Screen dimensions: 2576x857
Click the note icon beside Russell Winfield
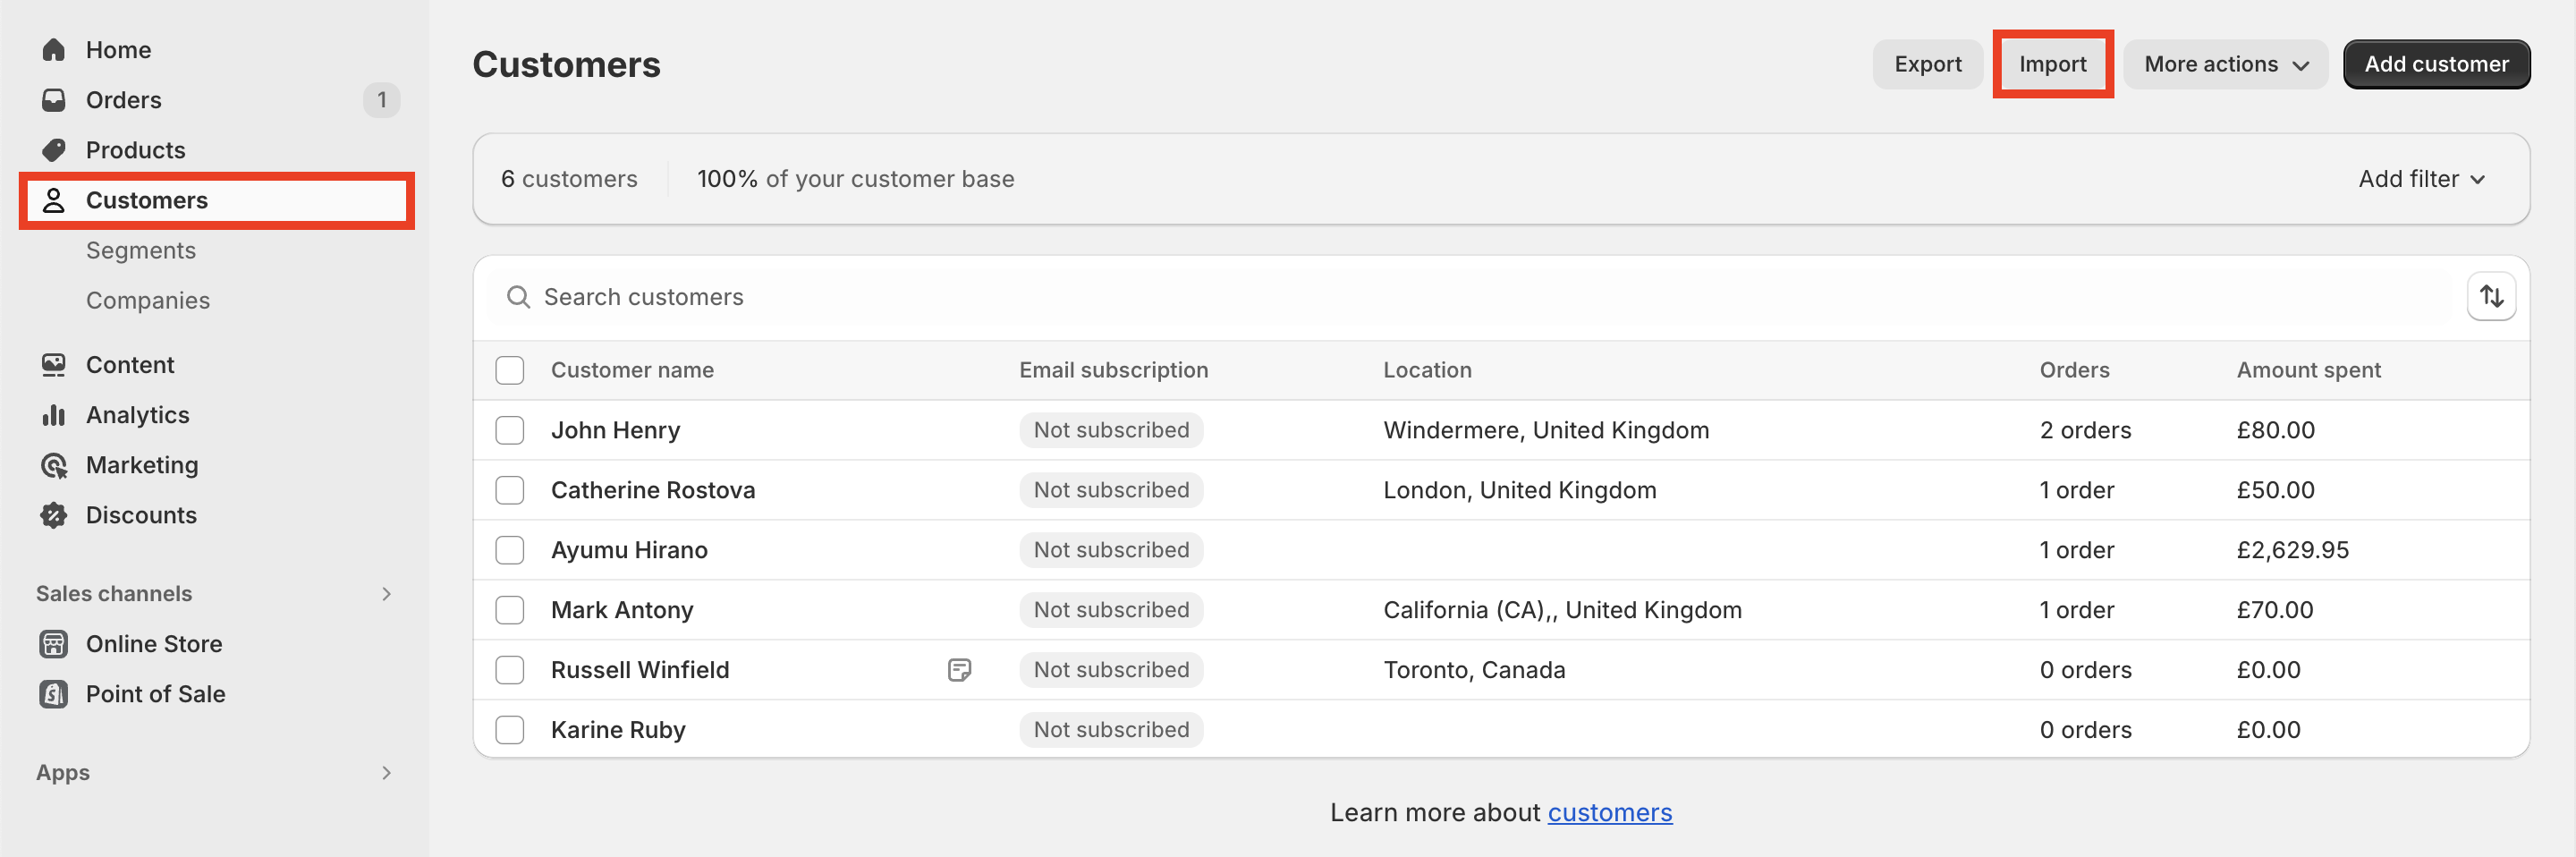click(959, 670)
